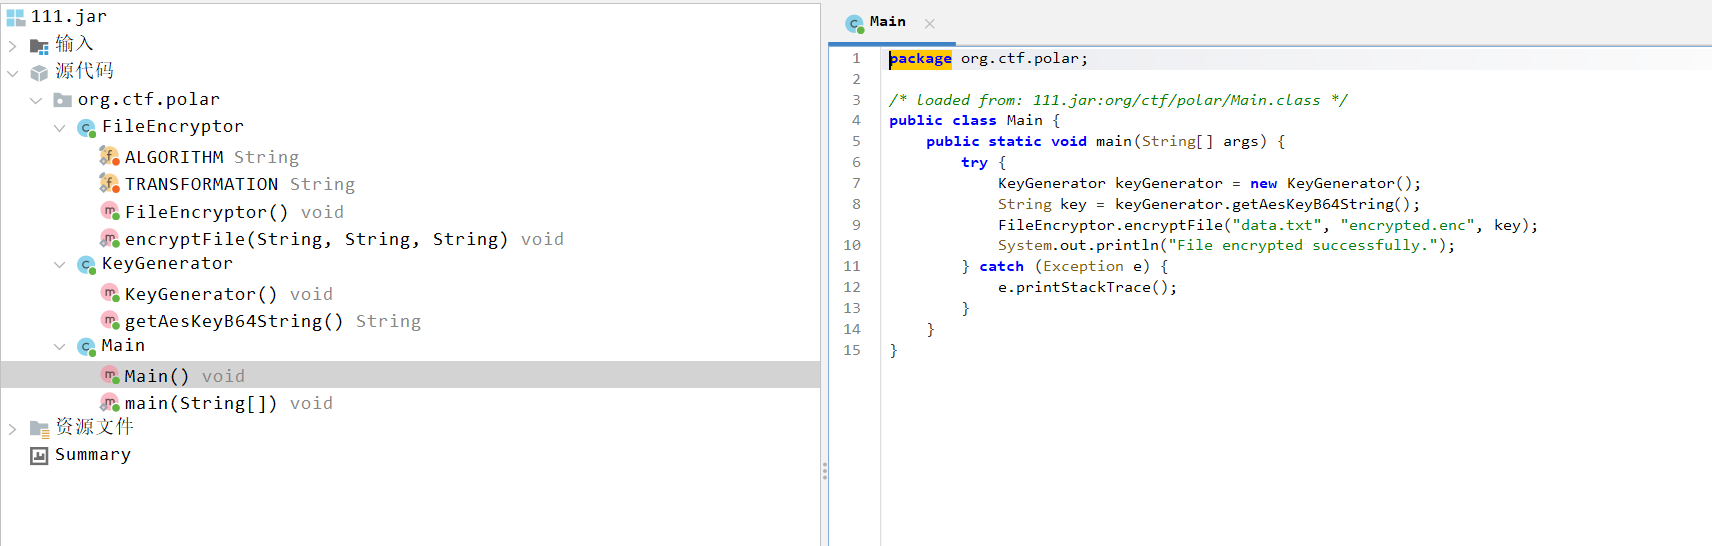Click the Main() constructor method icon
This screenshot has height=546, width=1712.
point(110,375)
